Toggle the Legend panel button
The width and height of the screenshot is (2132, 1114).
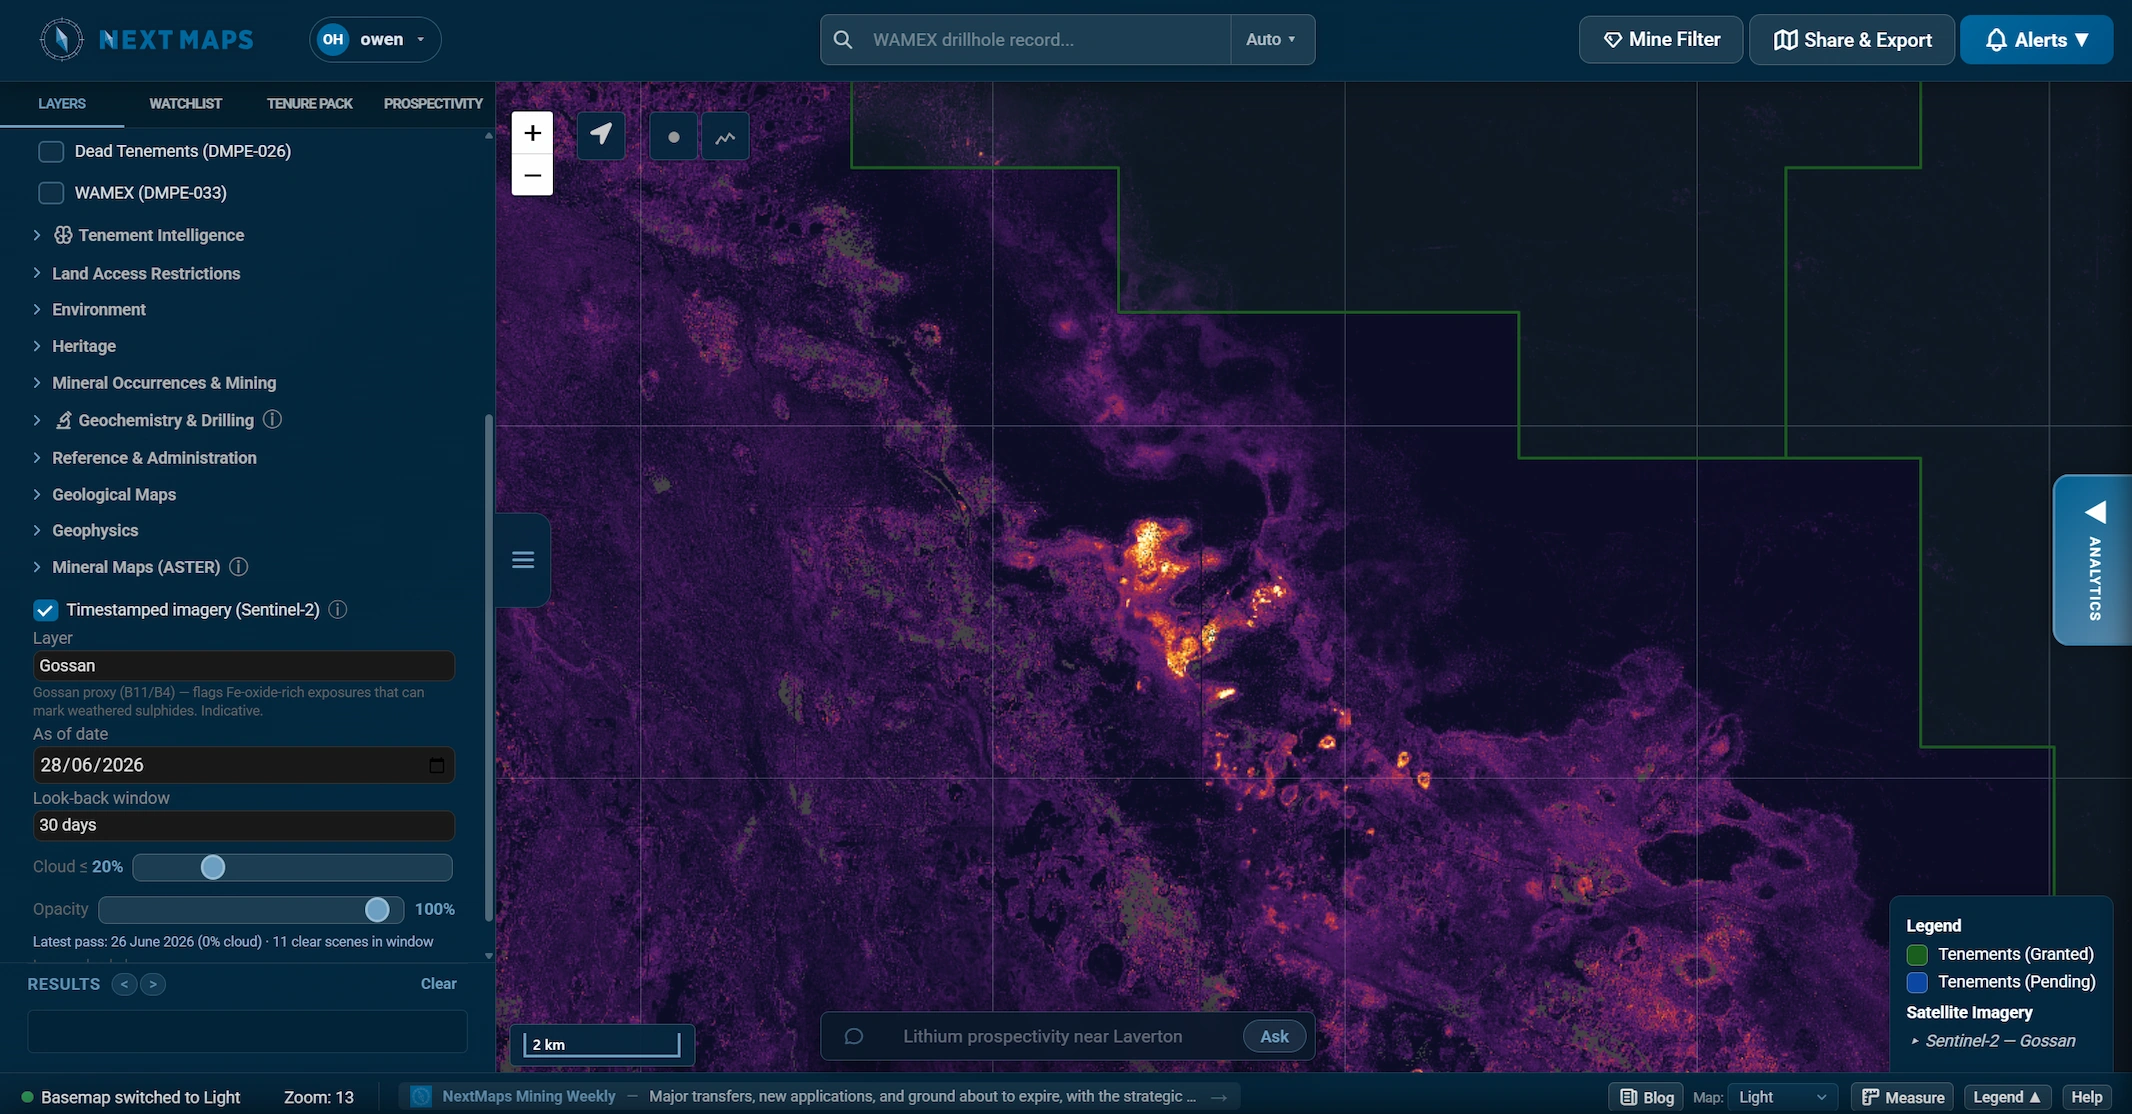point(2007,1097)
